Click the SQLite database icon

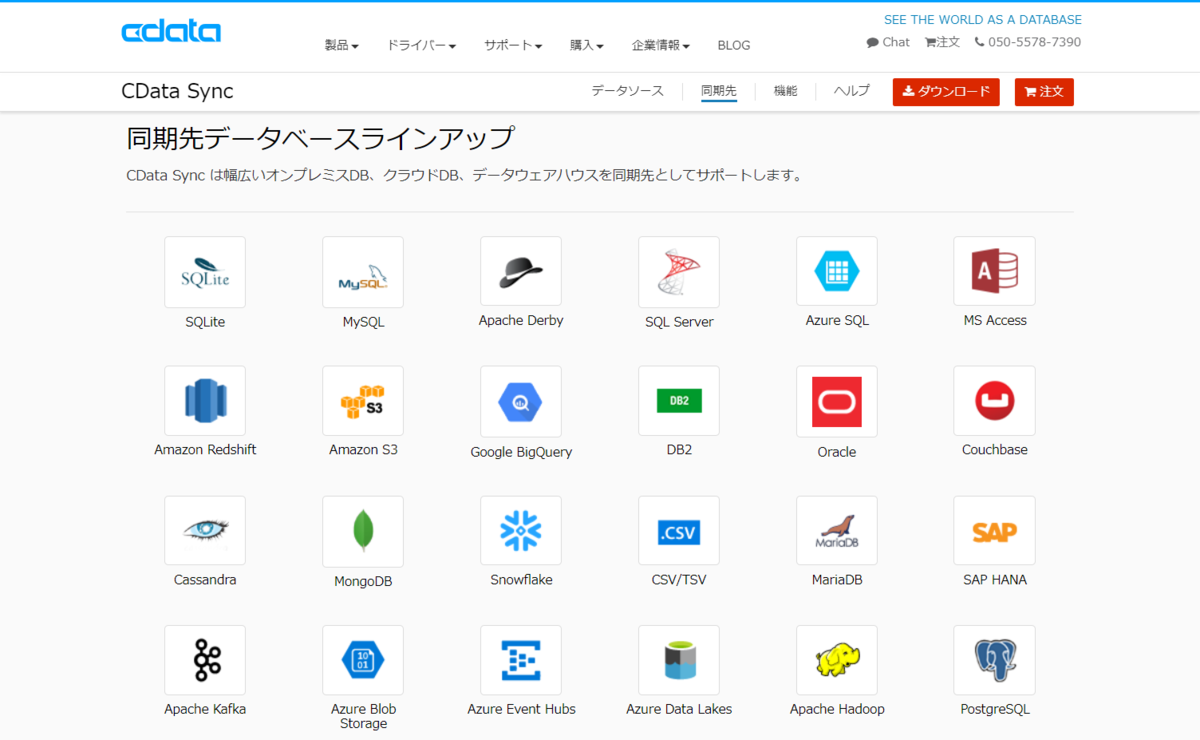click(x=205, y=272)
